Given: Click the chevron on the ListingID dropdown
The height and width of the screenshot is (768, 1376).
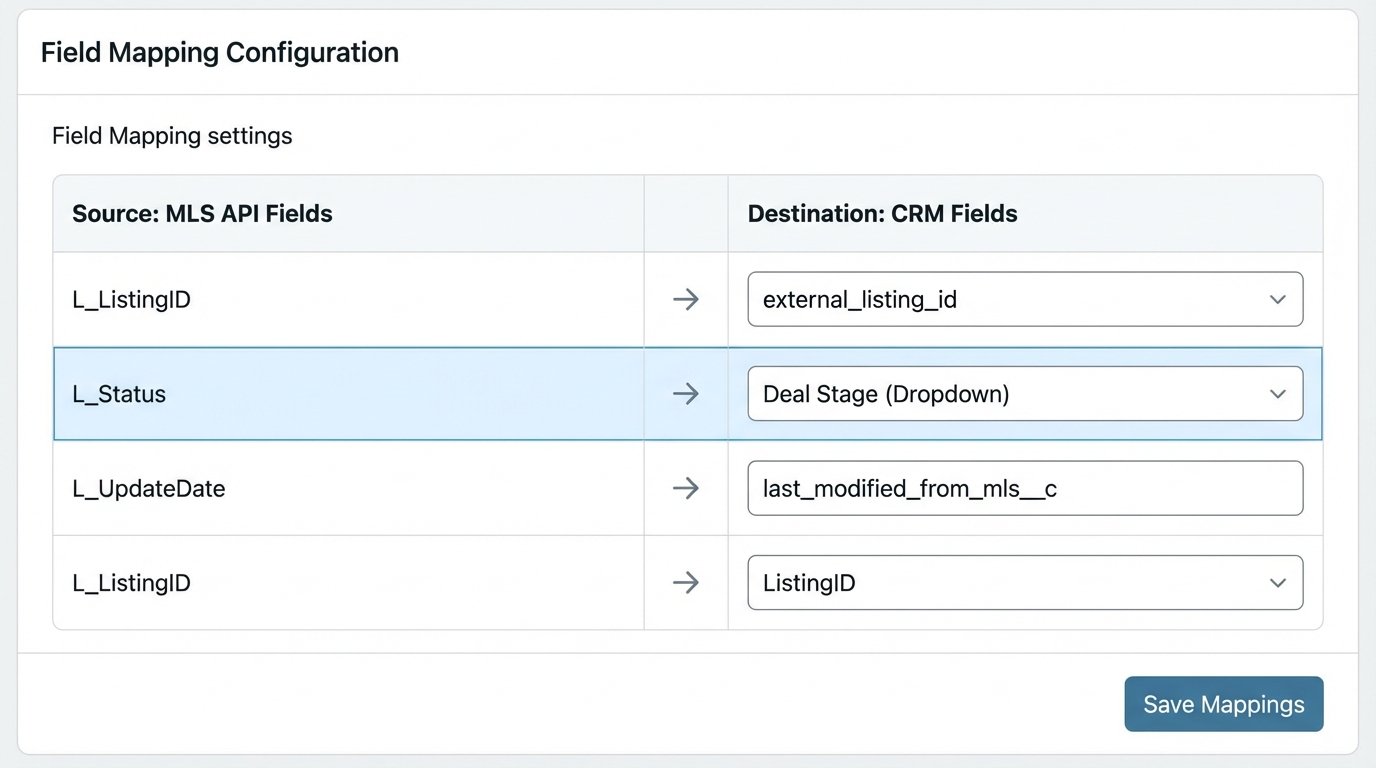Looking at the screenshot, I should click(x=1277, y=583).
